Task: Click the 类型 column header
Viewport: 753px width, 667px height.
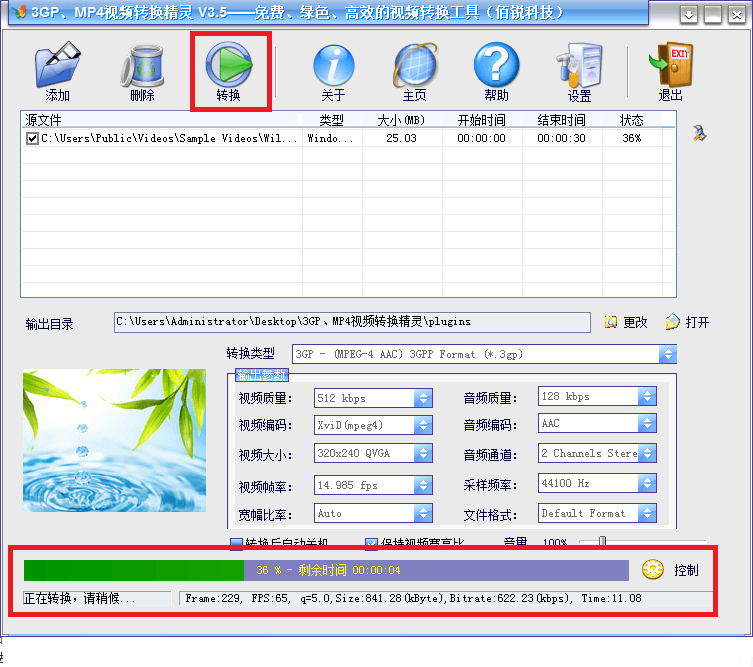Action: click(x=332, y=120)
